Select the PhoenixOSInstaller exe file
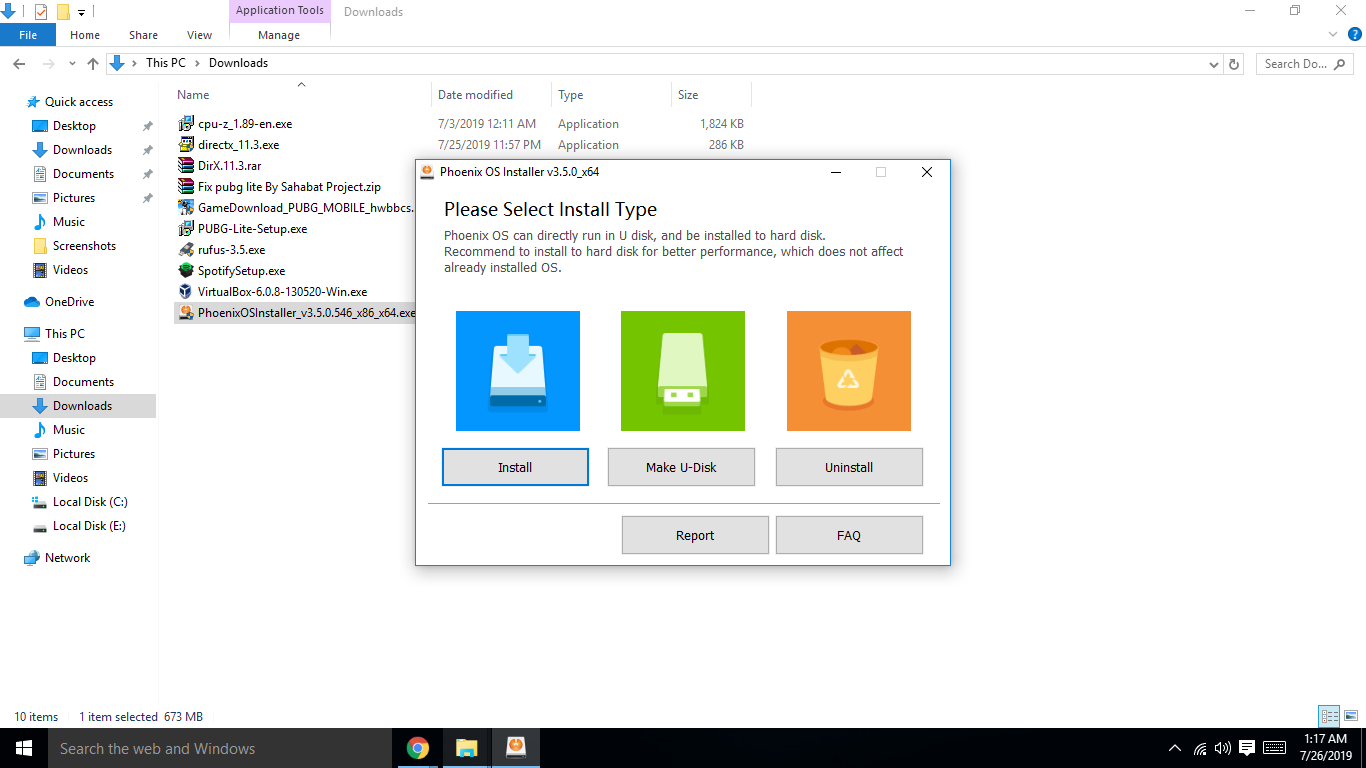 click(295, 313)
